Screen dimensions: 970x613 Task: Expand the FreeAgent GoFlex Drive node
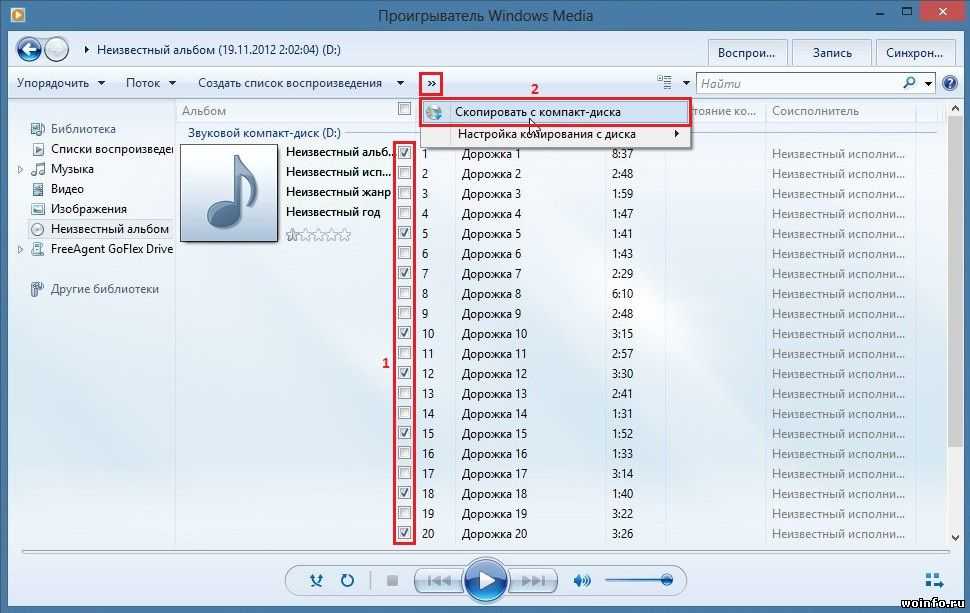click(x=20, y=249)
